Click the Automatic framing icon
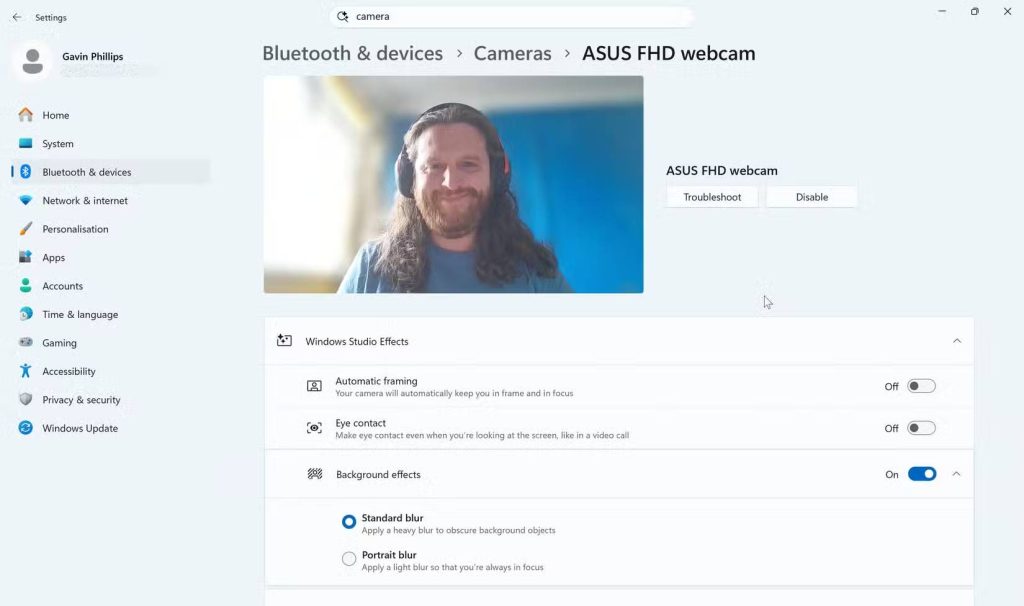The image size is (1024, 606). click(x=314, y=386)
